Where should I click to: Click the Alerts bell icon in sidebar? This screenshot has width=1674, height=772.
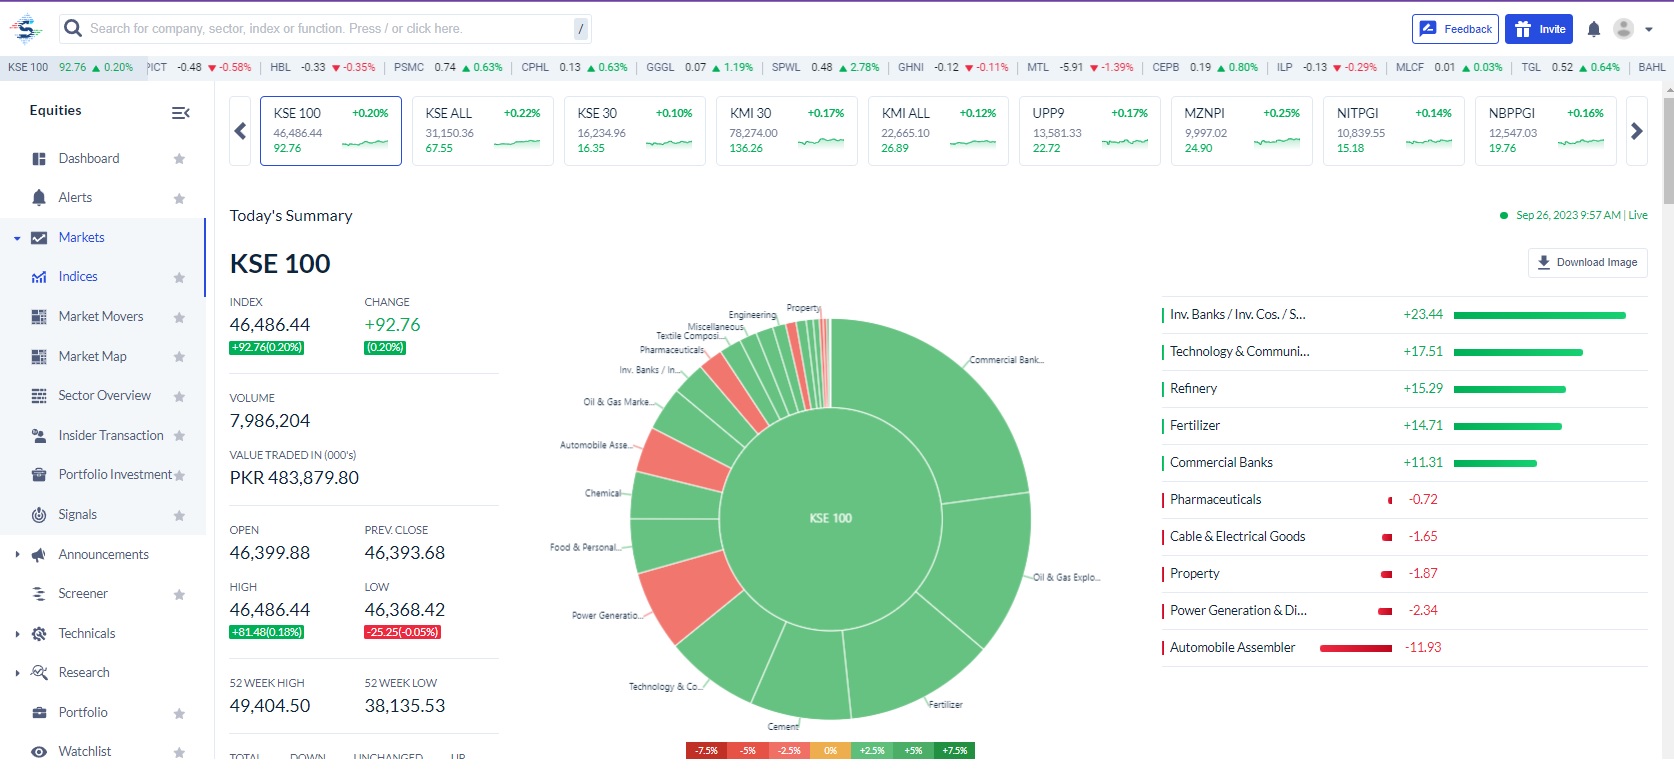(39, 198)
